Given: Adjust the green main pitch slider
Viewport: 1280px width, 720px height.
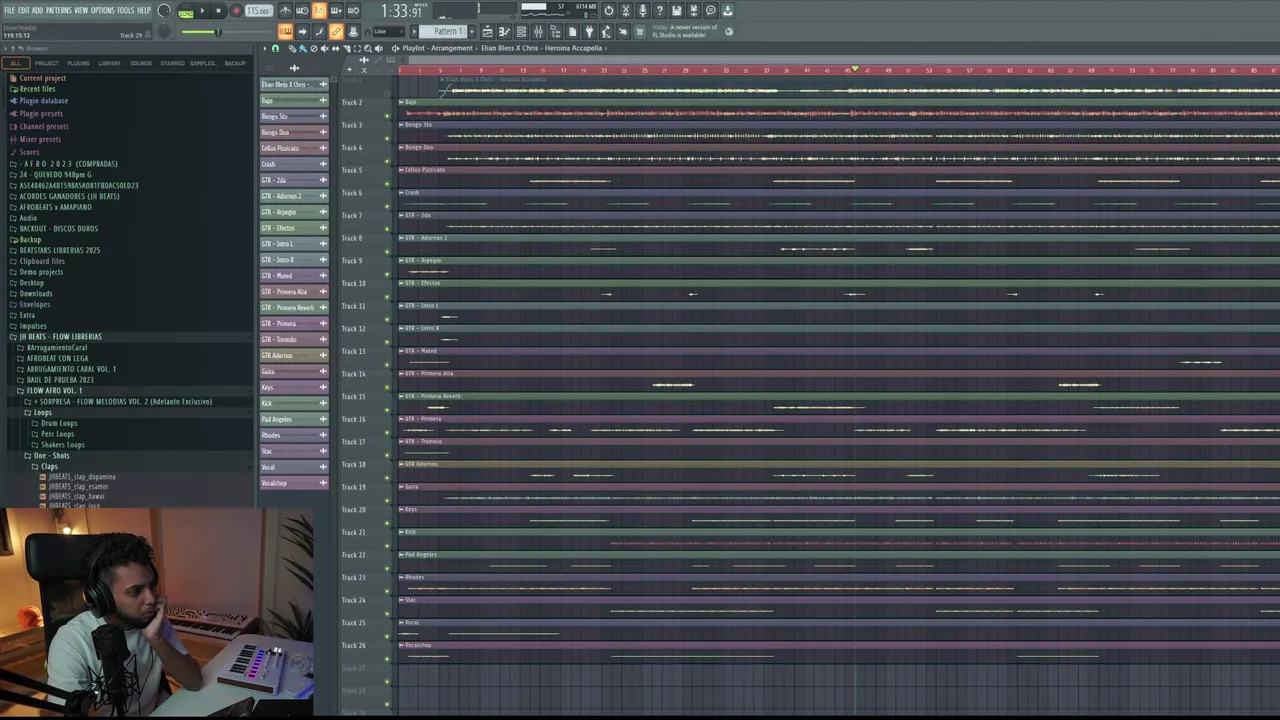Looking at the screenshot, I should (225, 31).
